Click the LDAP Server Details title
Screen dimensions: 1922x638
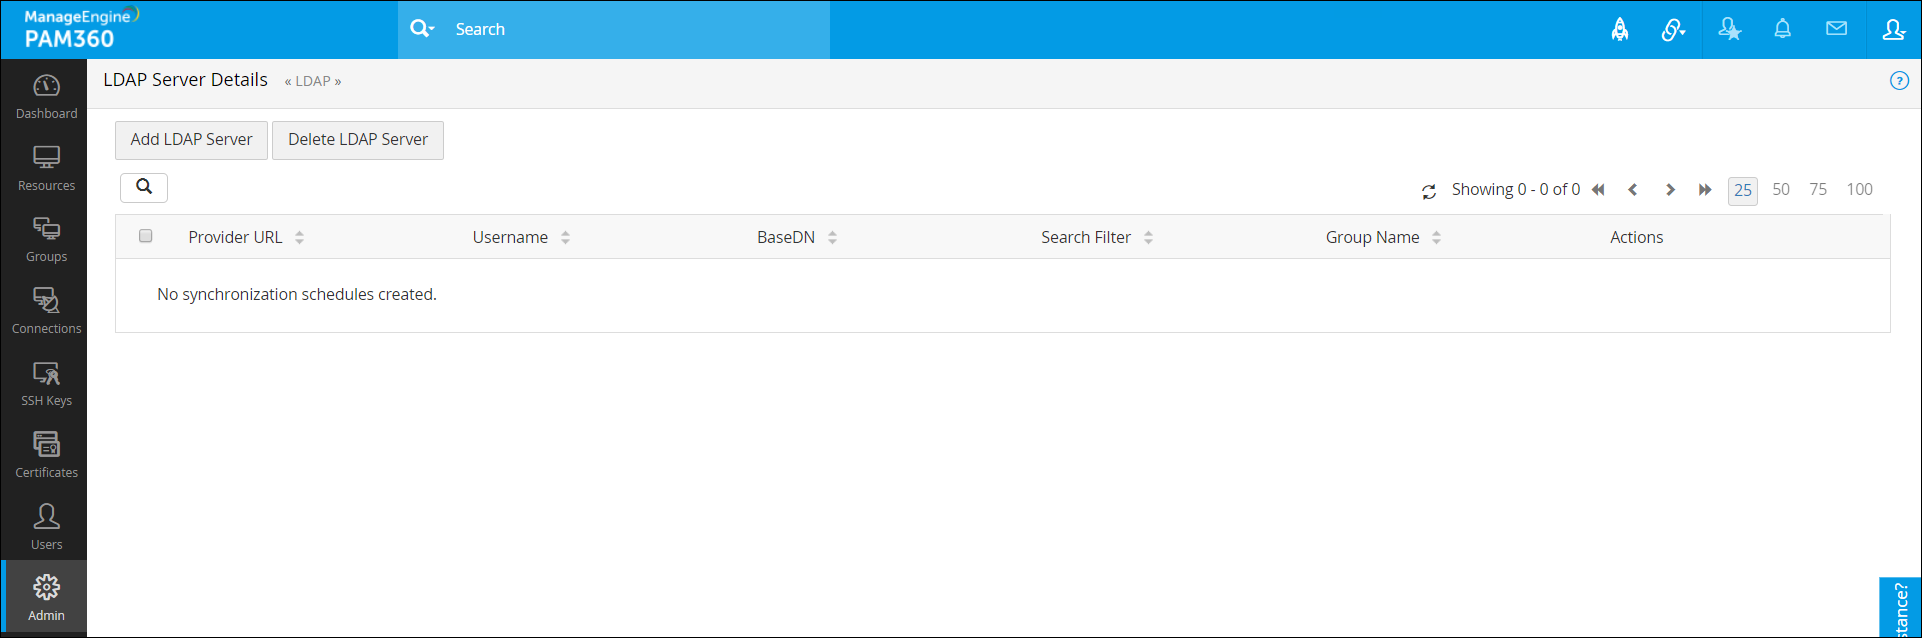pyautogui.click(x=185, y=80)
